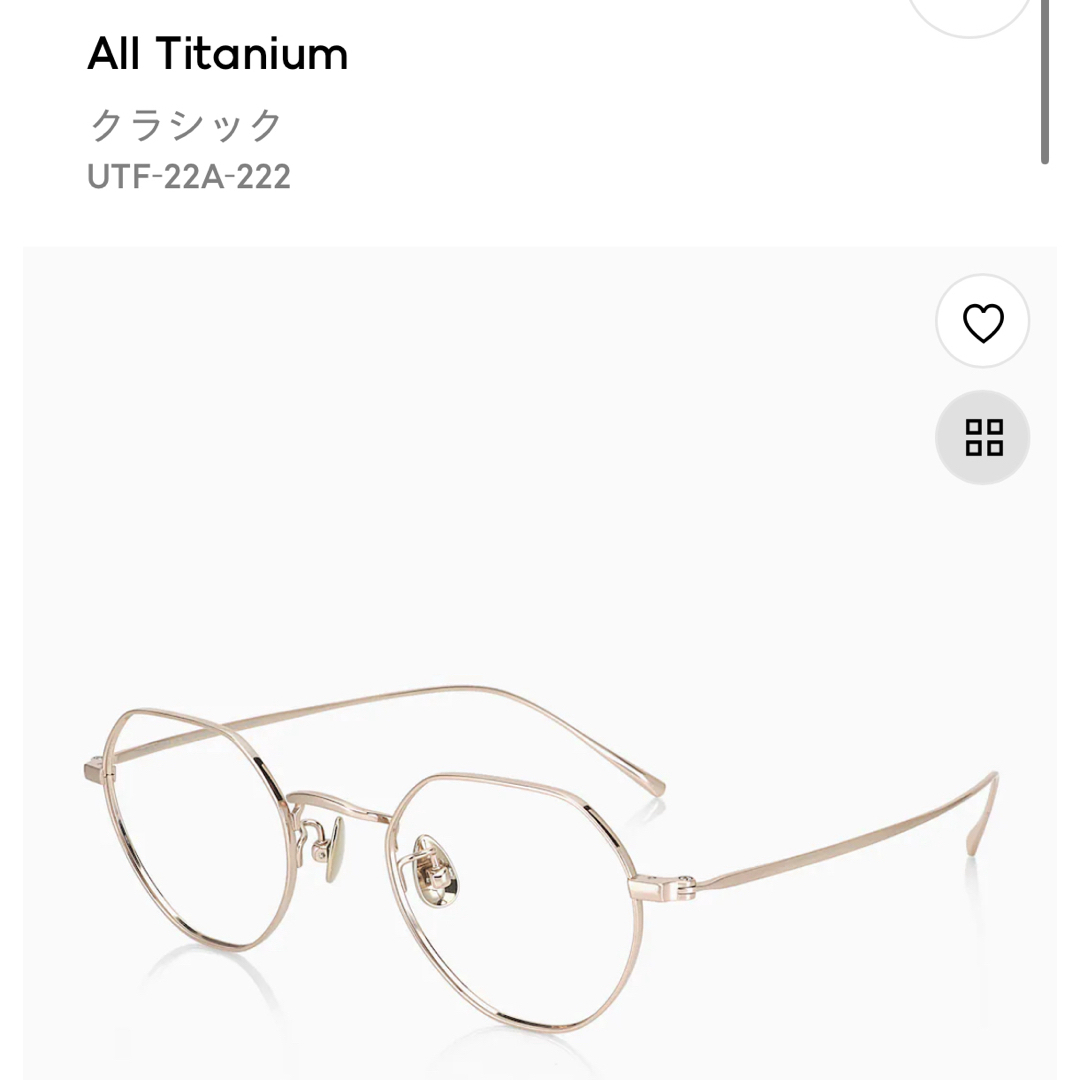Tap the partially visible round button at top right
Viewport: 1080px width, 1080px height.
tap(969, 15)
